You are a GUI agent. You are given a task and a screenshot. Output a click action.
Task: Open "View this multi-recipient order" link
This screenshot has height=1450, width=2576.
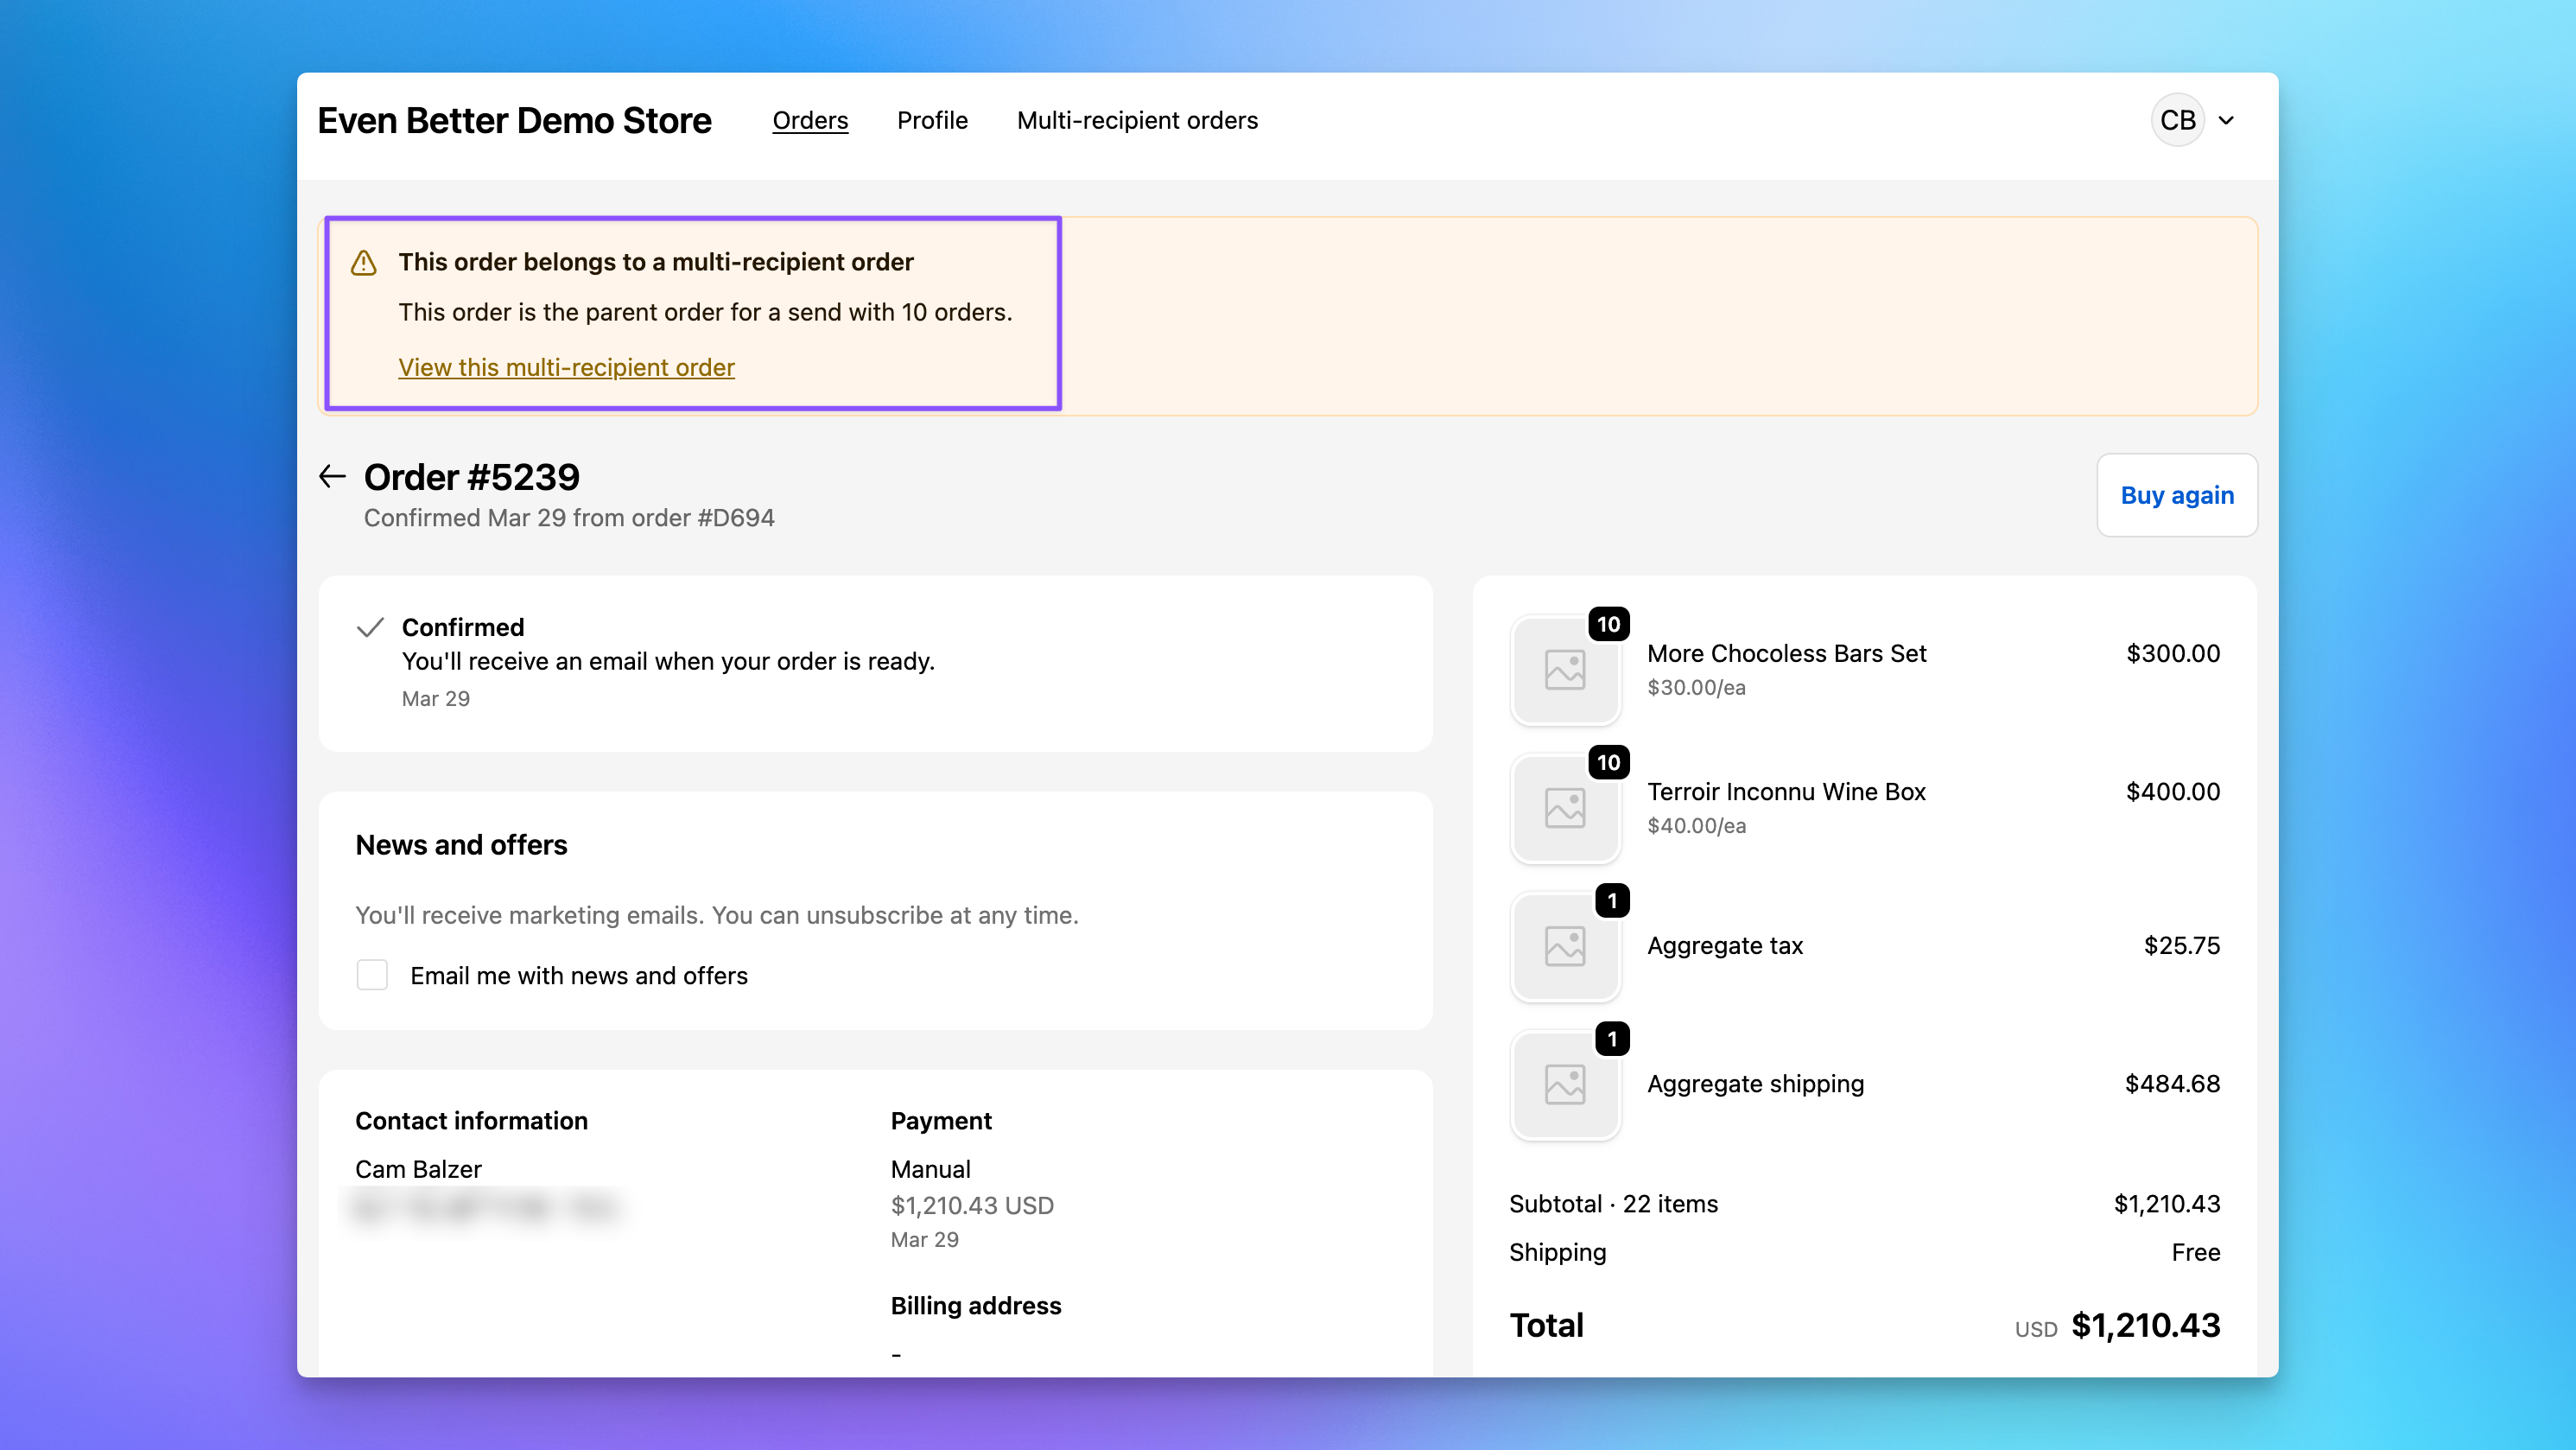tap(566, 367)
